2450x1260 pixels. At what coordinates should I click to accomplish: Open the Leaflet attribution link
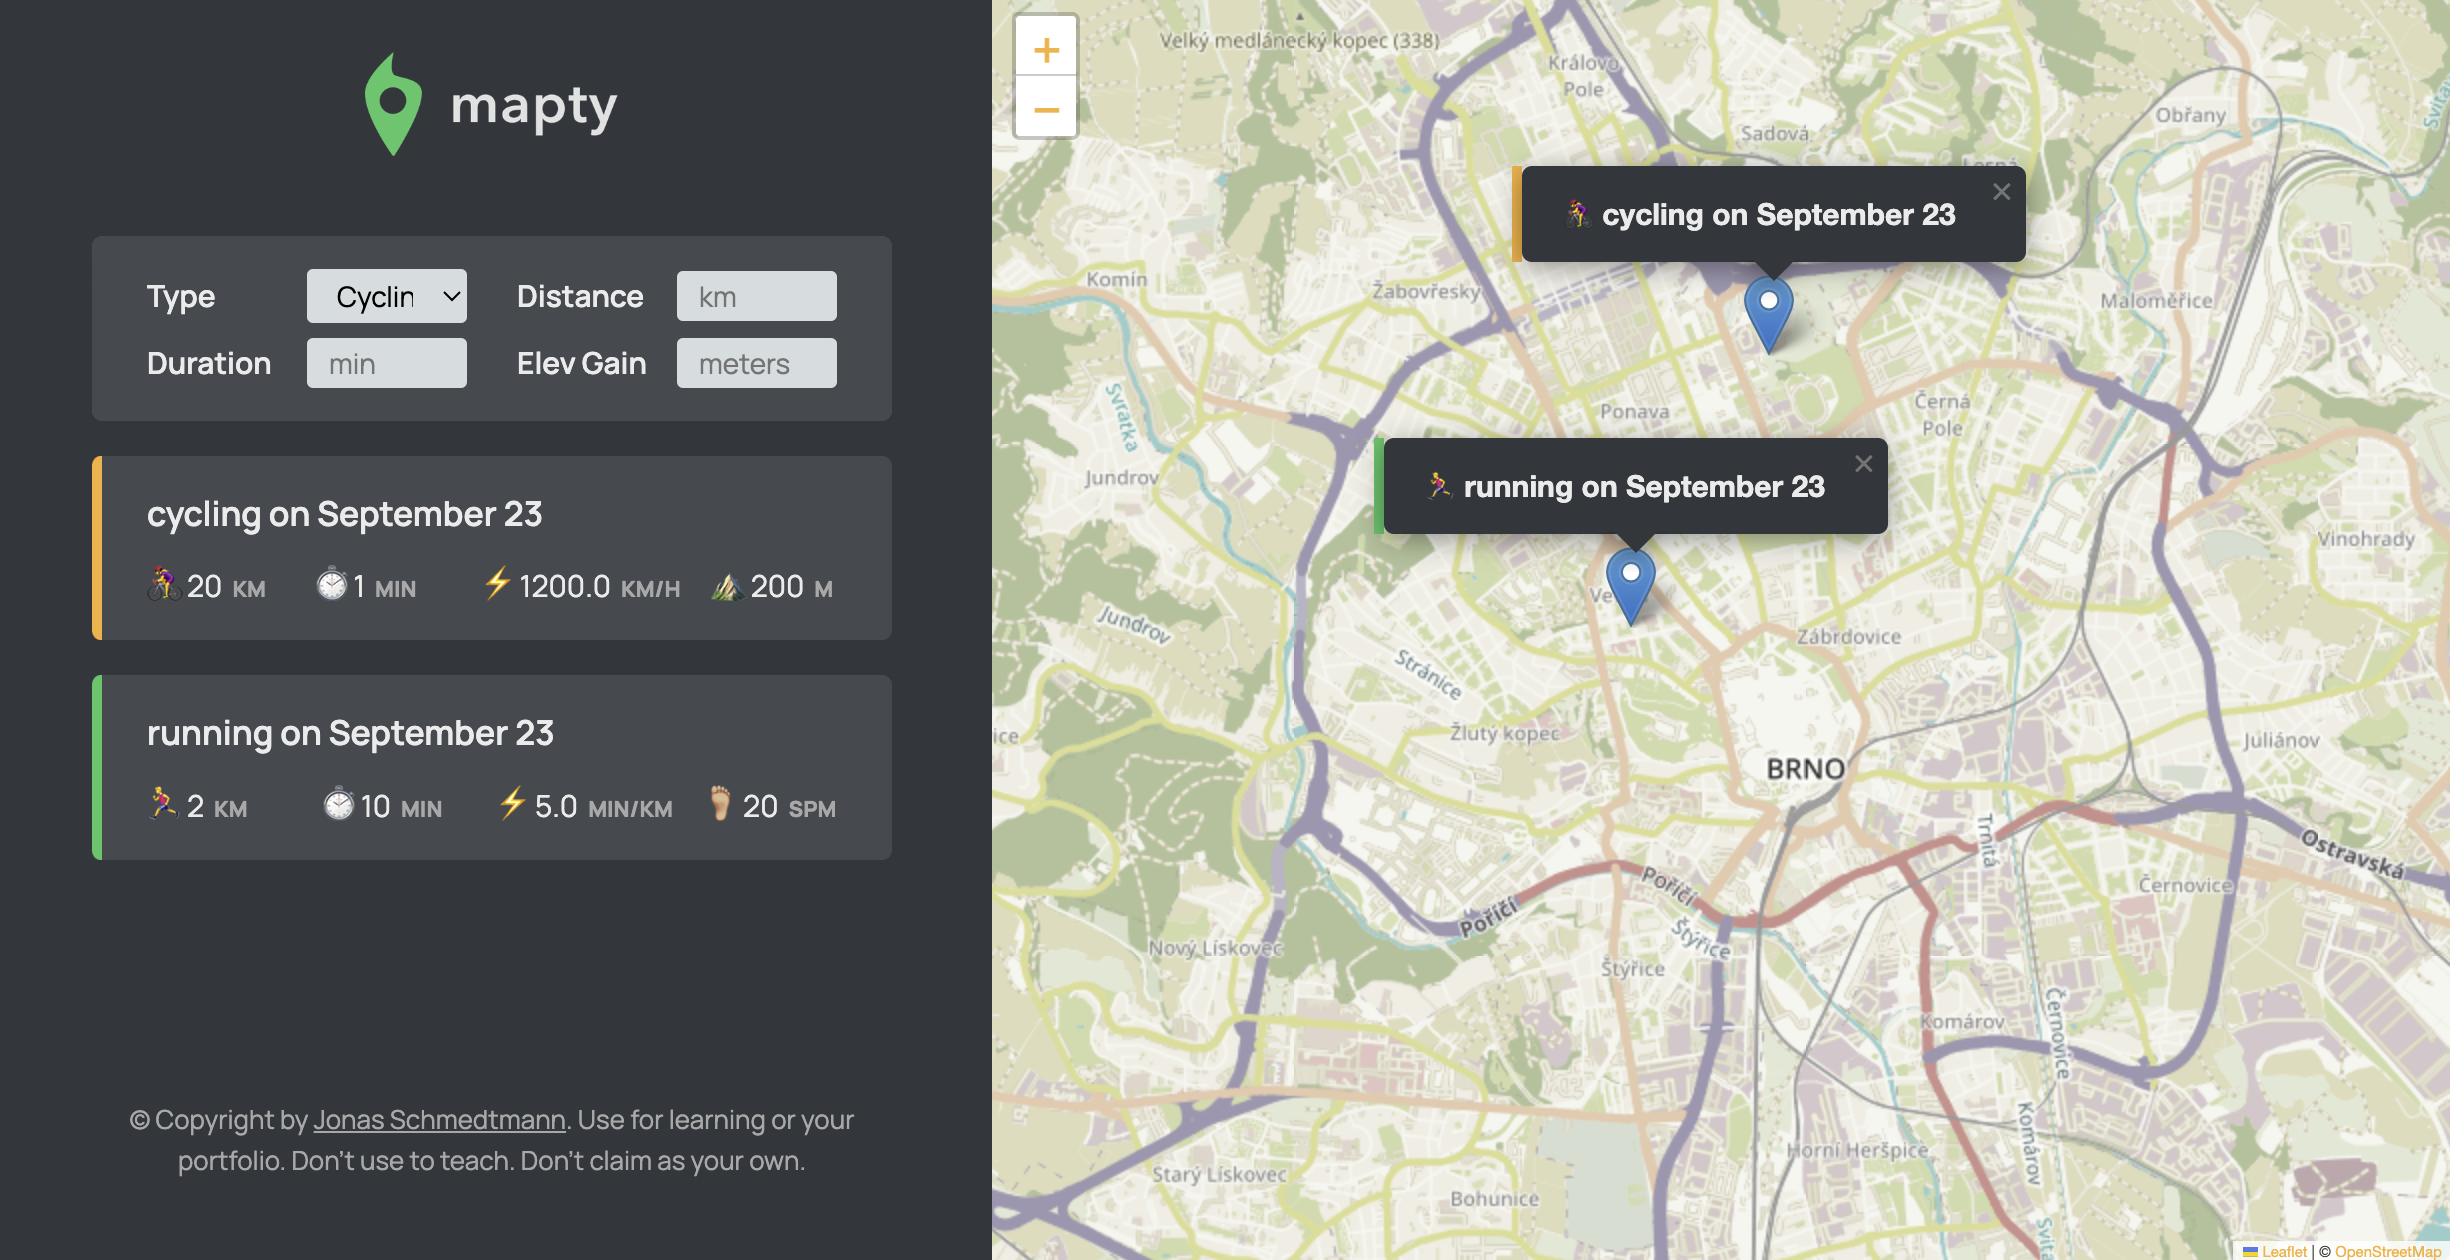click(2283, 1251)
